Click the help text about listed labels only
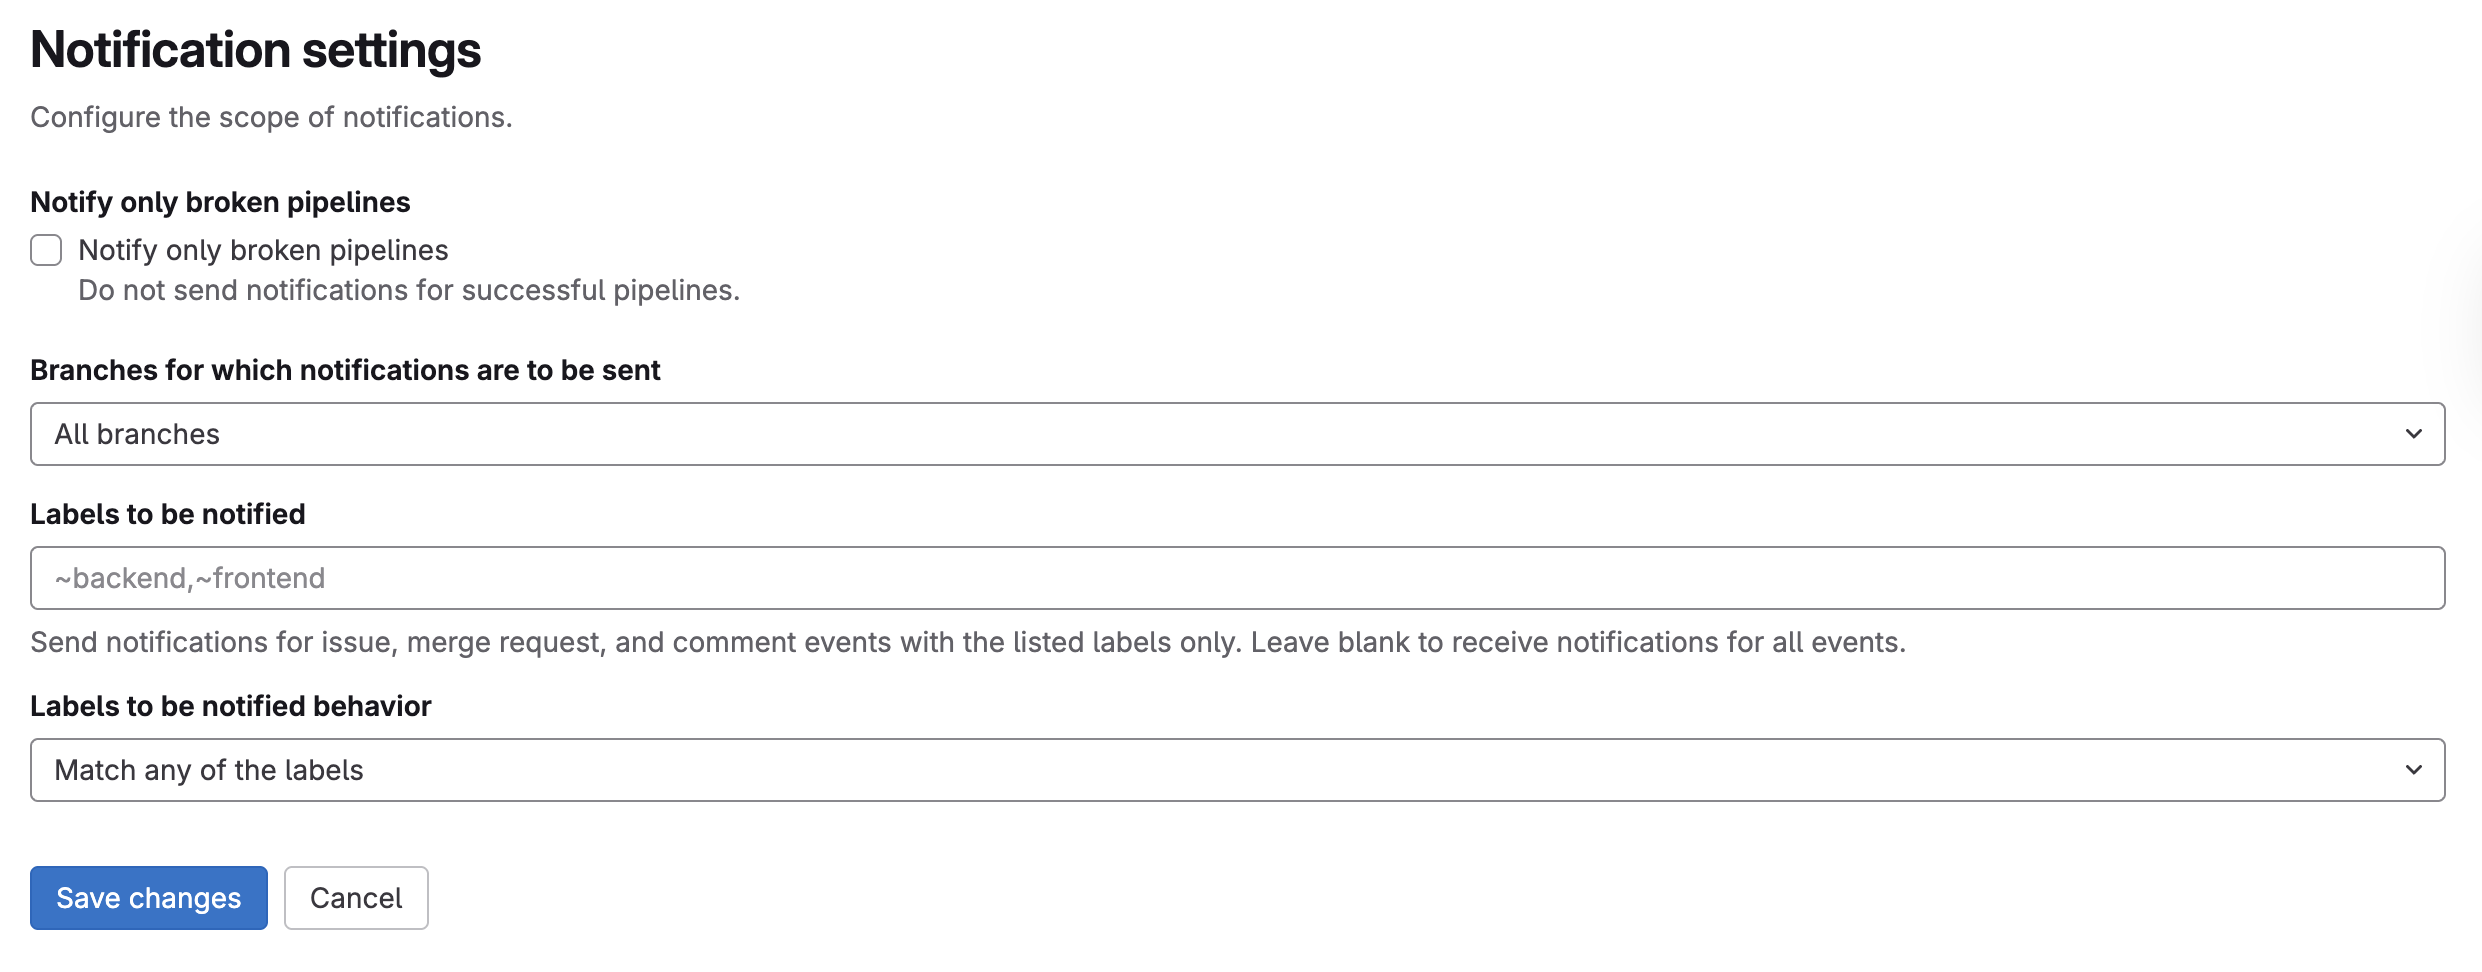Image resolution: width=2482 pixels, height=972 pixels. click(x=968, y=642)
